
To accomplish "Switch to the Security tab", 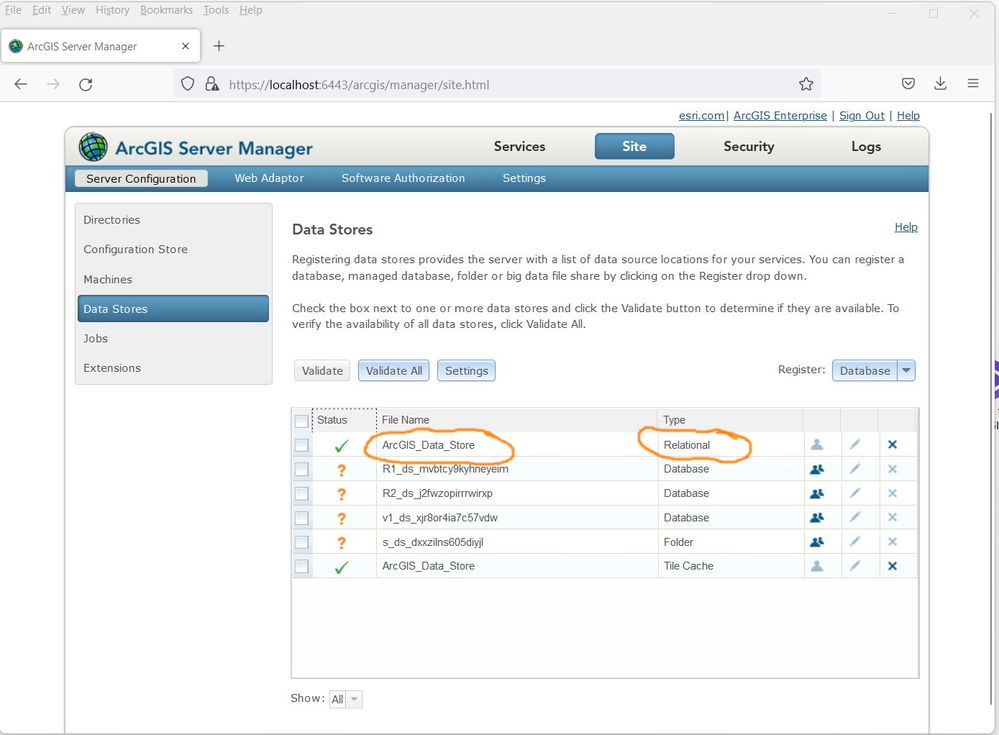I will click(x=748, y=146).
